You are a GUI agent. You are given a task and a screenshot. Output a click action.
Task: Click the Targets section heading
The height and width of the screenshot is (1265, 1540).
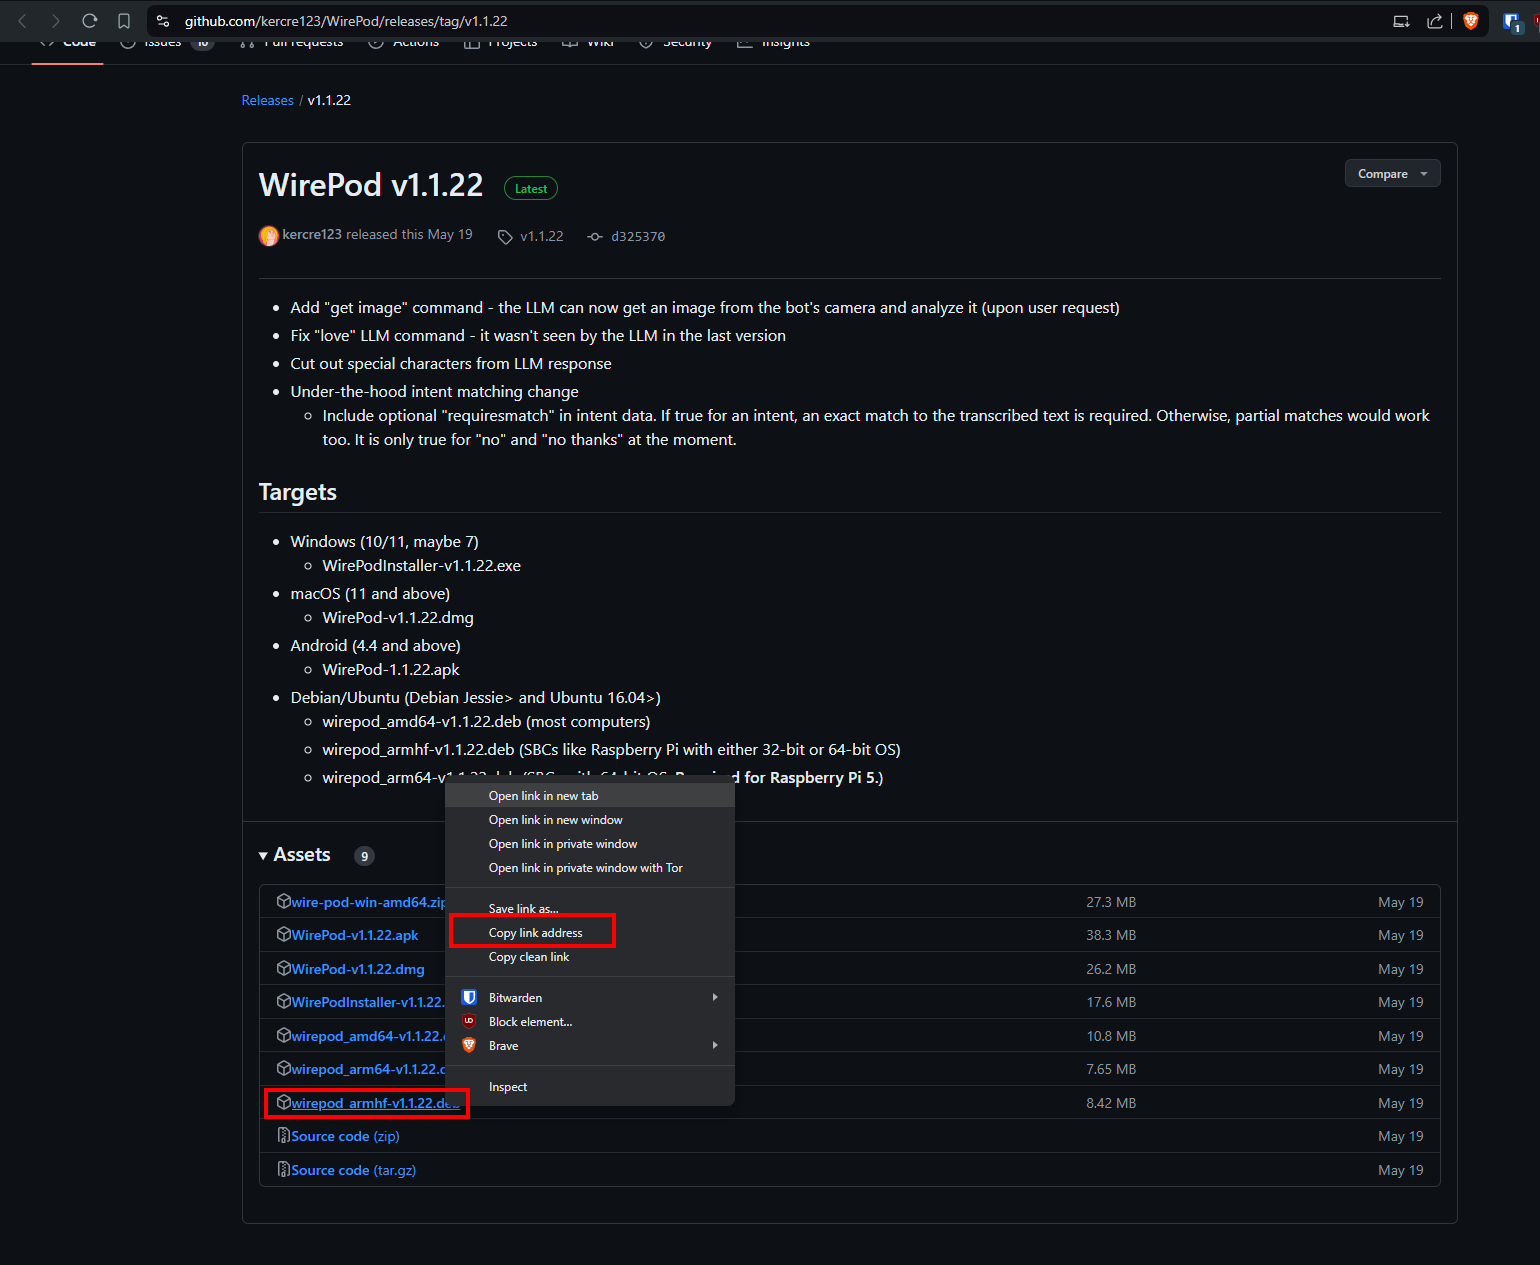298,492
